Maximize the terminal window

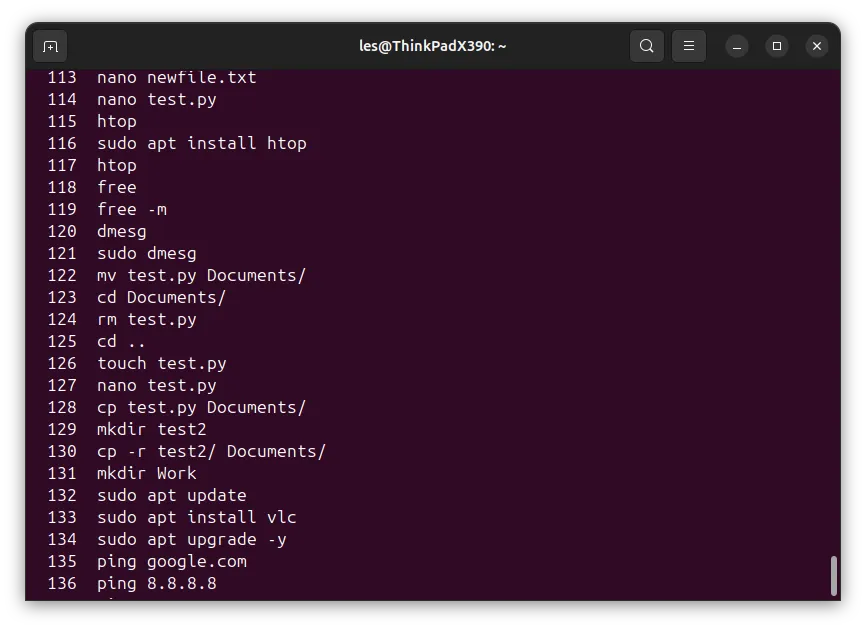[x=777, y=46]
